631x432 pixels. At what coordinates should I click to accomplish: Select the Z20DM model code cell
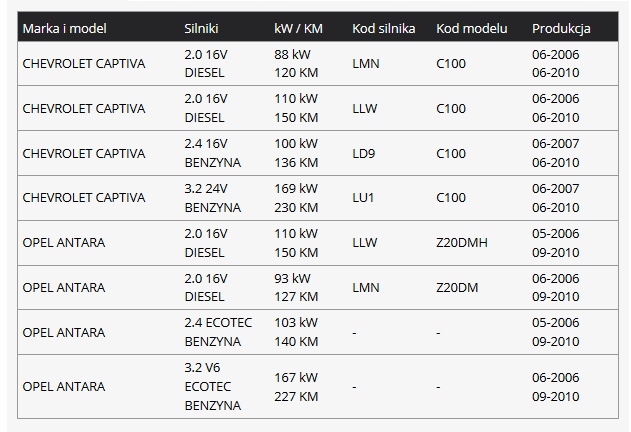click(457, 288)
